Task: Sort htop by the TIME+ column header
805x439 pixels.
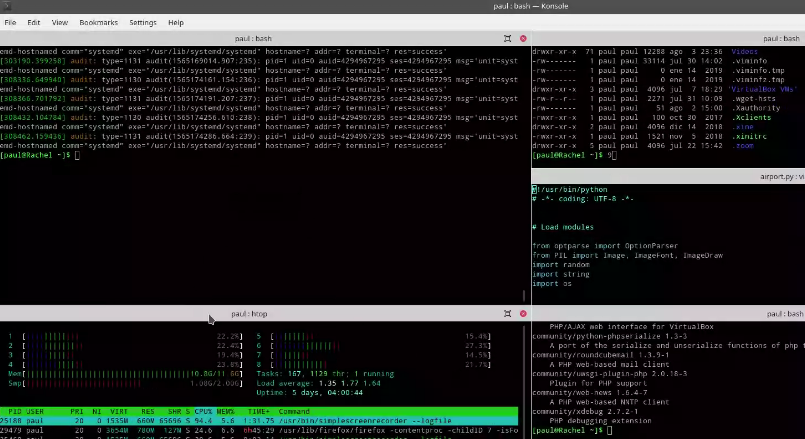Action: coord(258,411)
